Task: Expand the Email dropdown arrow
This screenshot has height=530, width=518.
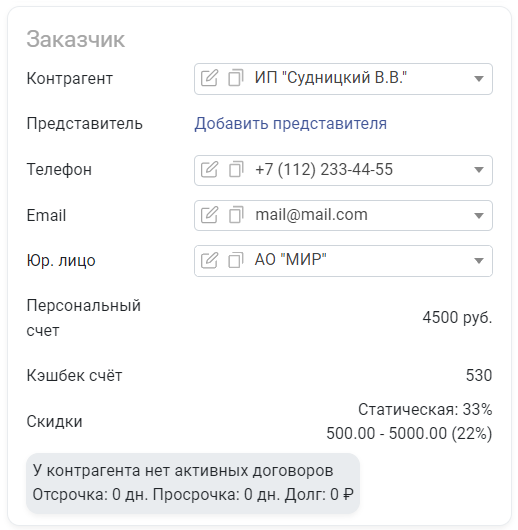Action: tap(478, 216)
